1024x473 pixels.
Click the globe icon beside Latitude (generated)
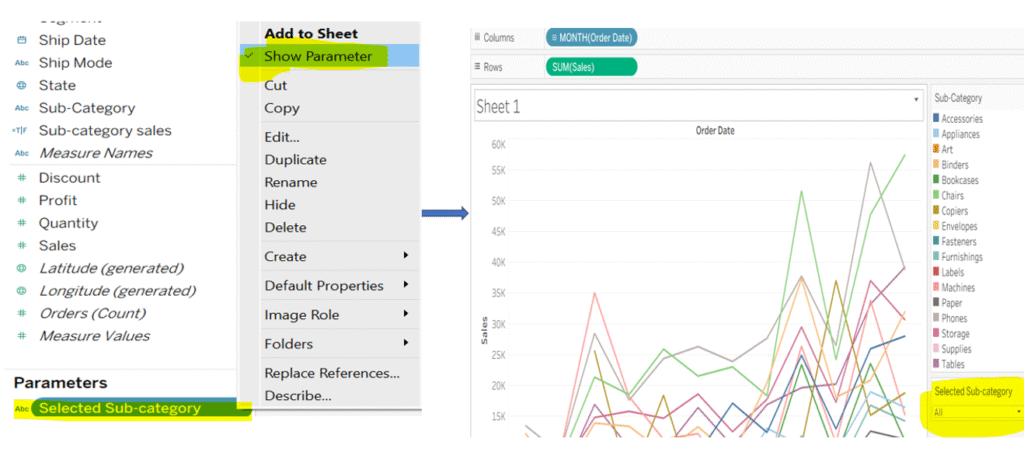[x=21, y=269]
